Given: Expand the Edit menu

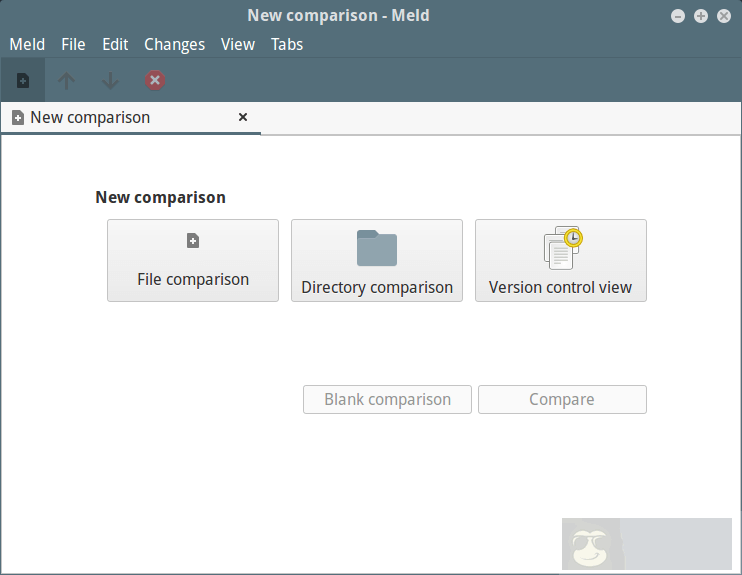Looking at the screenshot, I should (115, 44).
